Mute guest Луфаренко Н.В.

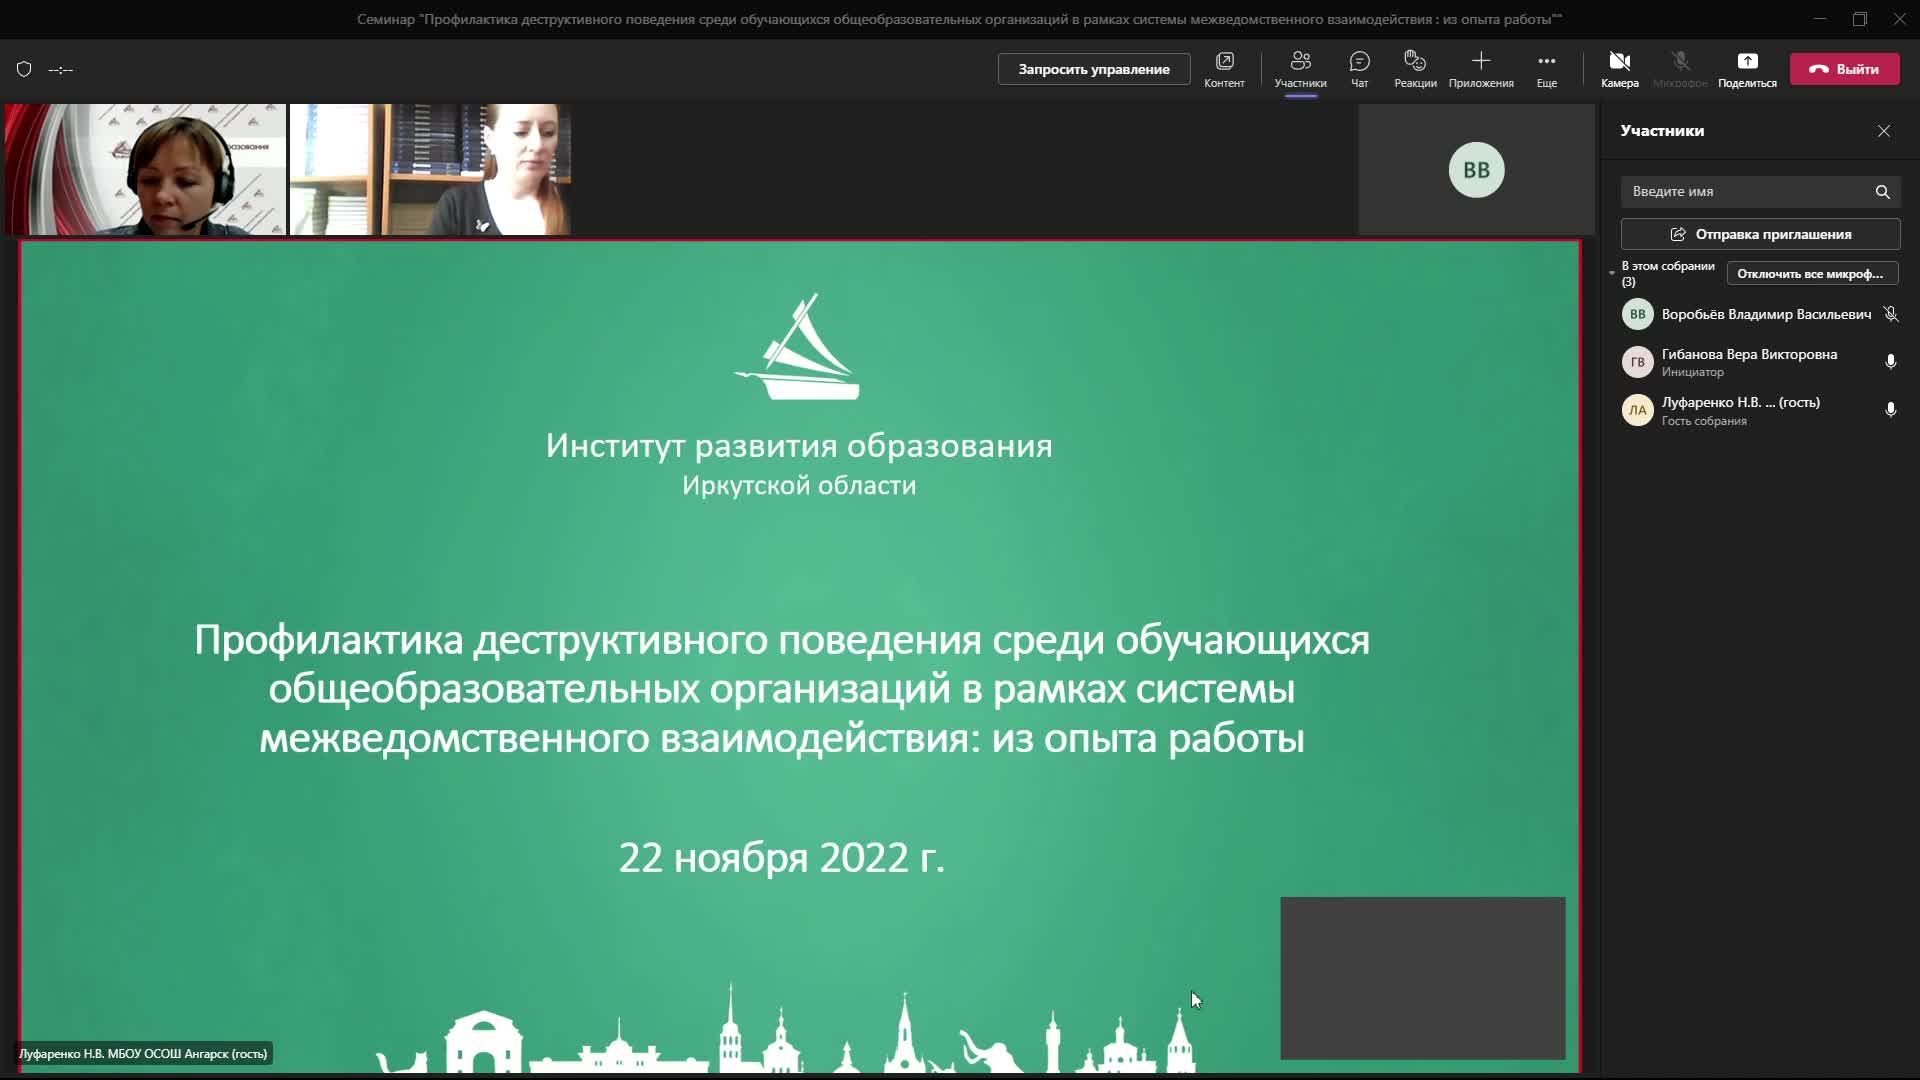(x=1889, y=409)
